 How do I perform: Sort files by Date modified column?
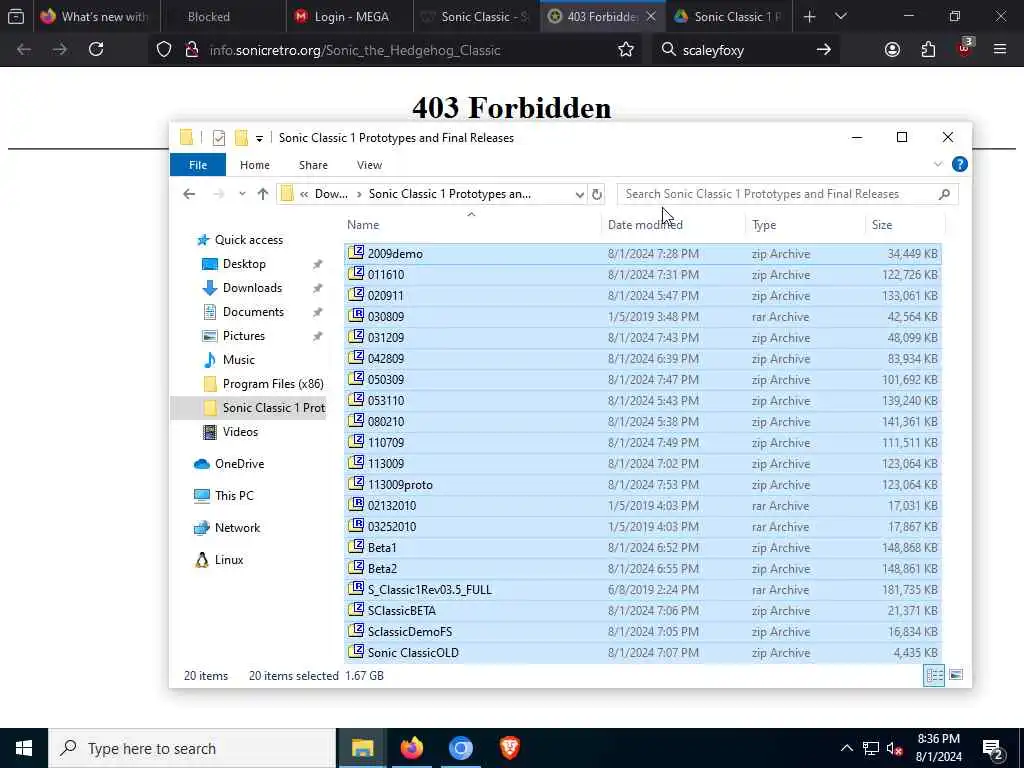click(x=645, y=225)
